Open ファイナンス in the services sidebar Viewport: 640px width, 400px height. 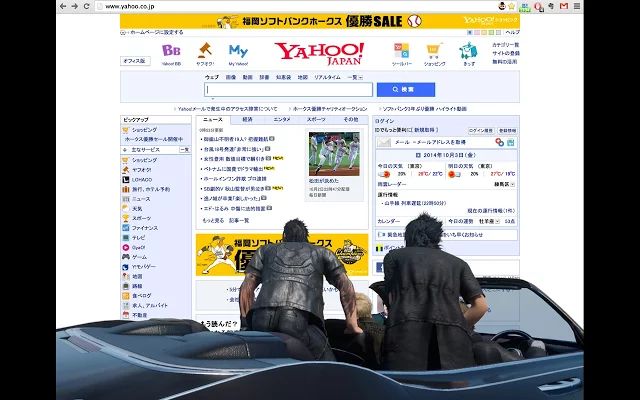click(144, 228)
